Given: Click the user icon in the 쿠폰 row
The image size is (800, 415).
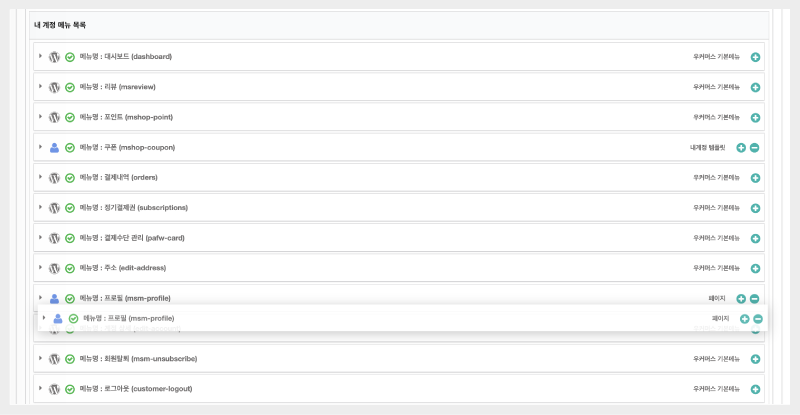Looking at the screenshot, I should click(x=54, y=147).
